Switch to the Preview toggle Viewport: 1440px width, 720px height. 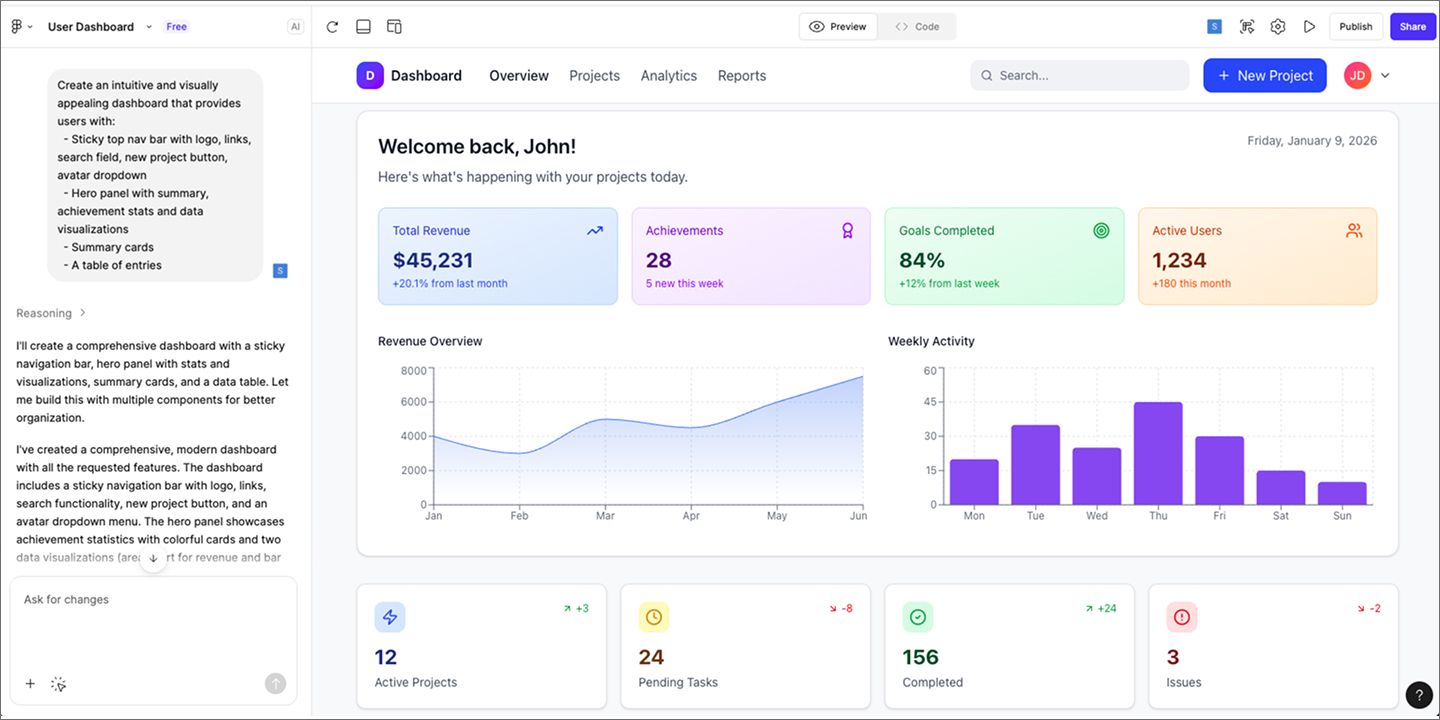pyautogui.click(x=838, y=26)
